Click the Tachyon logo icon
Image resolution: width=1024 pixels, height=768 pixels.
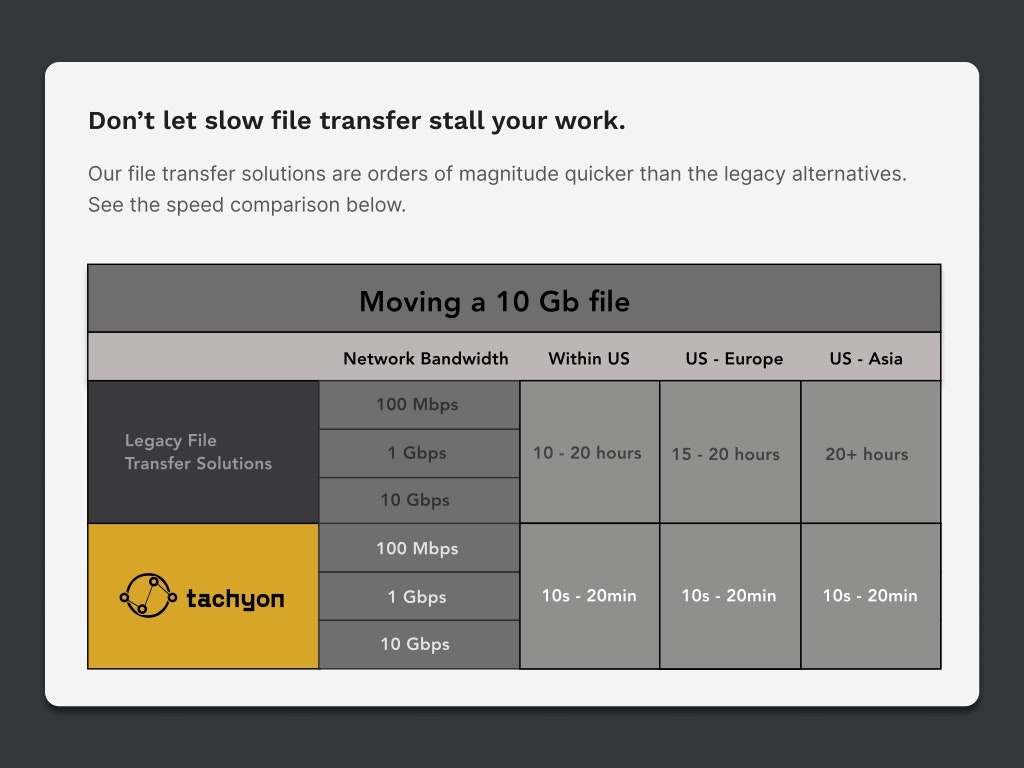tap(148, 596)
